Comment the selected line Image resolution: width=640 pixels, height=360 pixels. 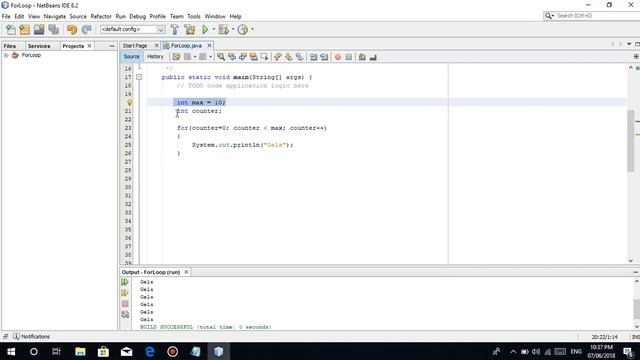pyautogui.click(x=362, y=57)
